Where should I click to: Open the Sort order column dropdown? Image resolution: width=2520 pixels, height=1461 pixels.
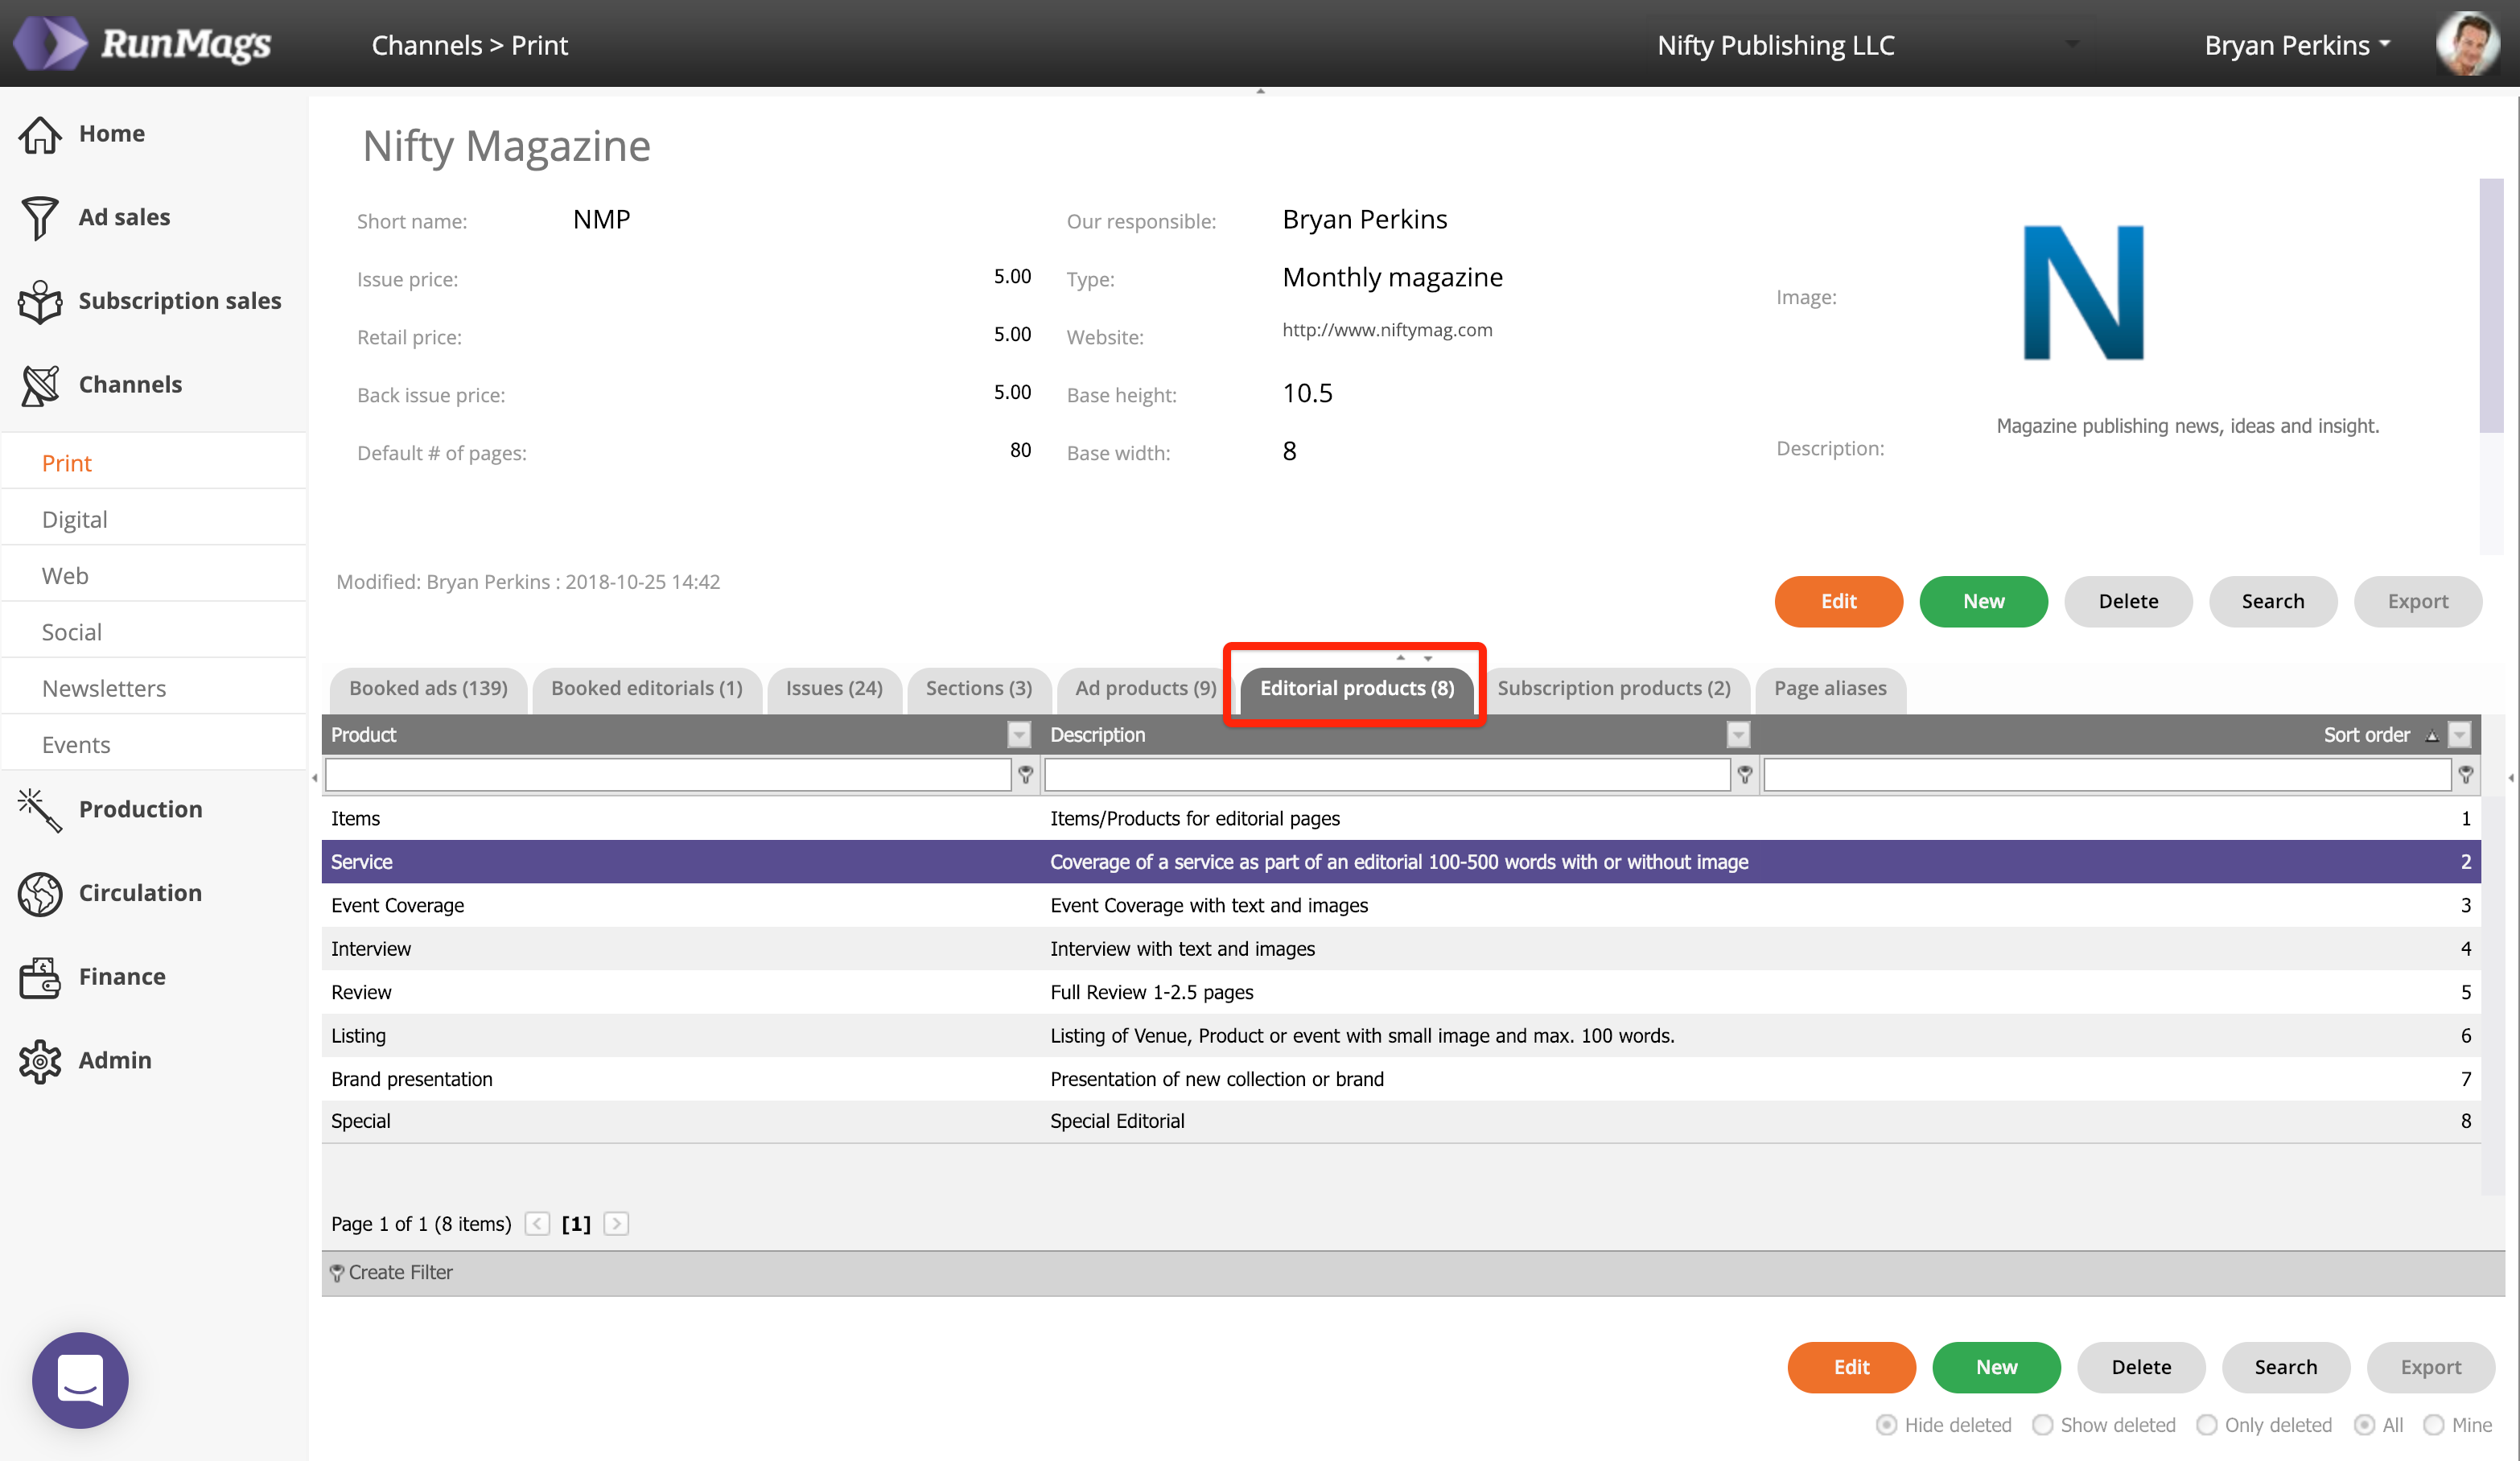(x=2460, y=735)
